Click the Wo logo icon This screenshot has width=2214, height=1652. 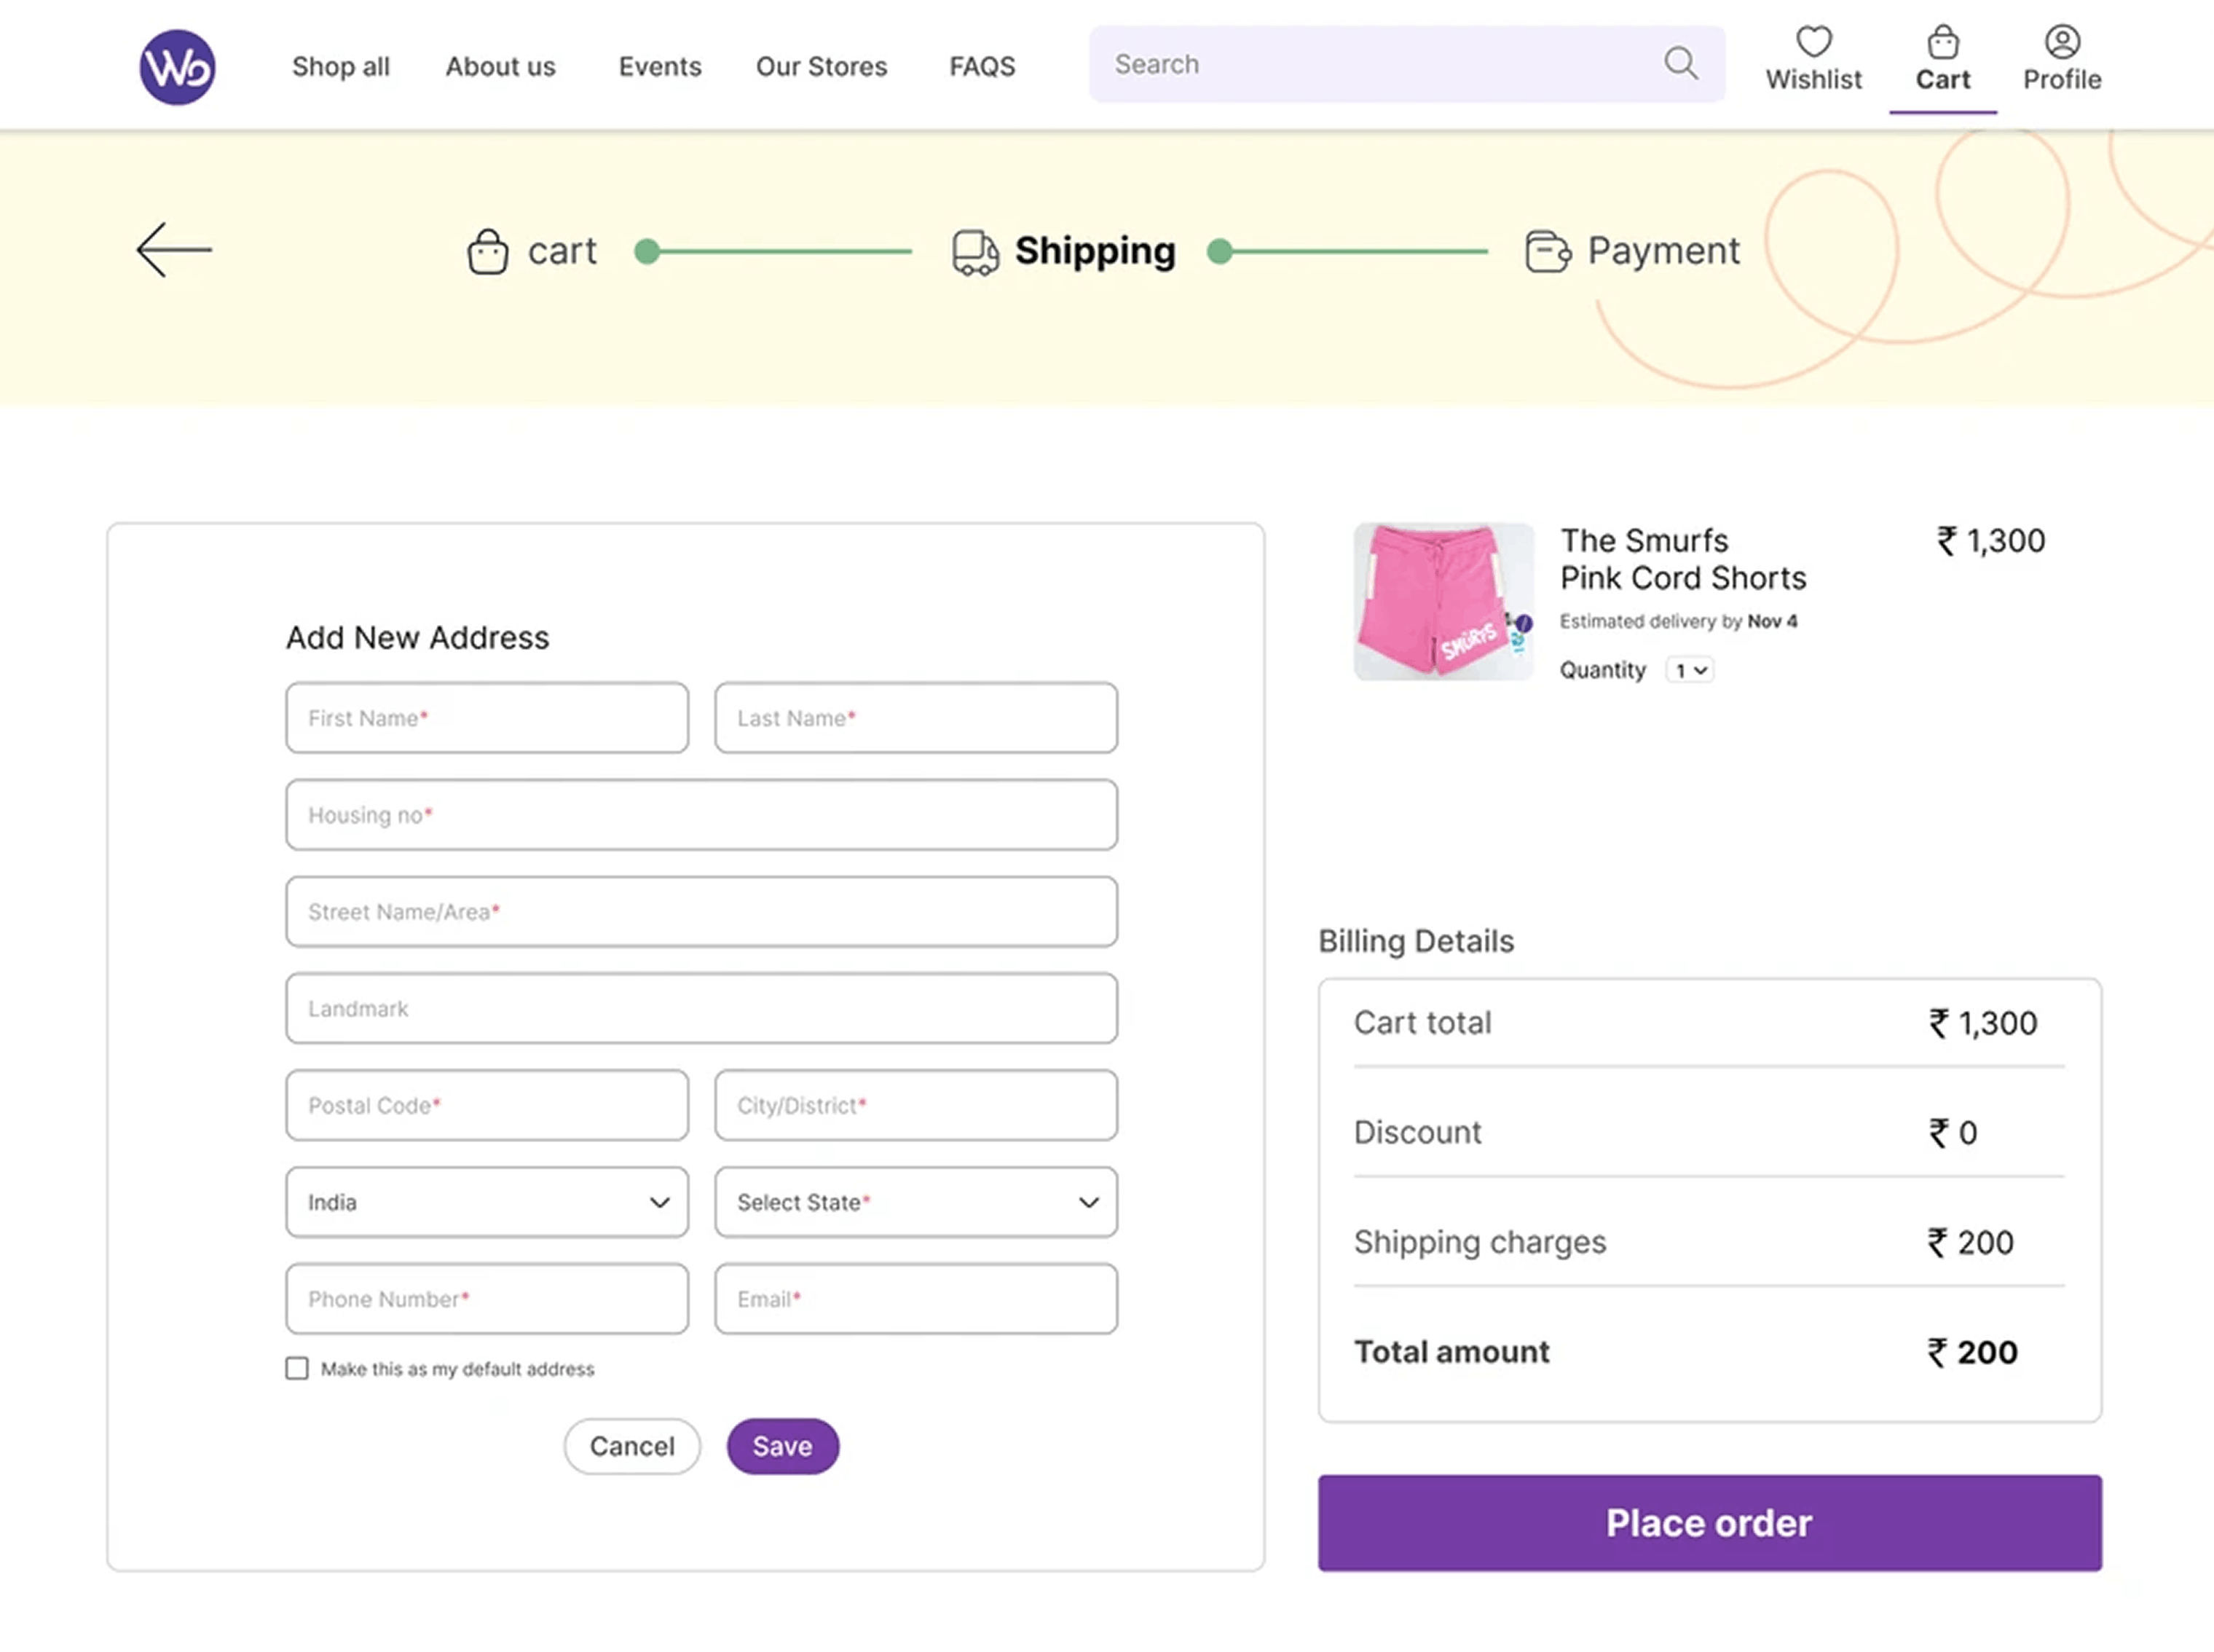click(x=177, y=67)
